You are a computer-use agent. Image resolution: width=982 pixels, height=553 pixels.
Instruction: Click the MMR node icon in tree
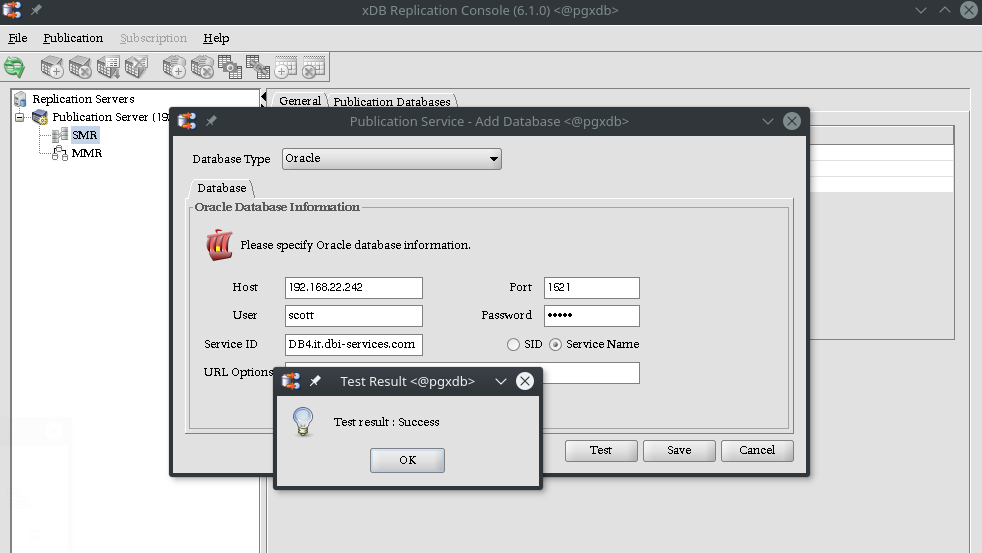point(60,153)
